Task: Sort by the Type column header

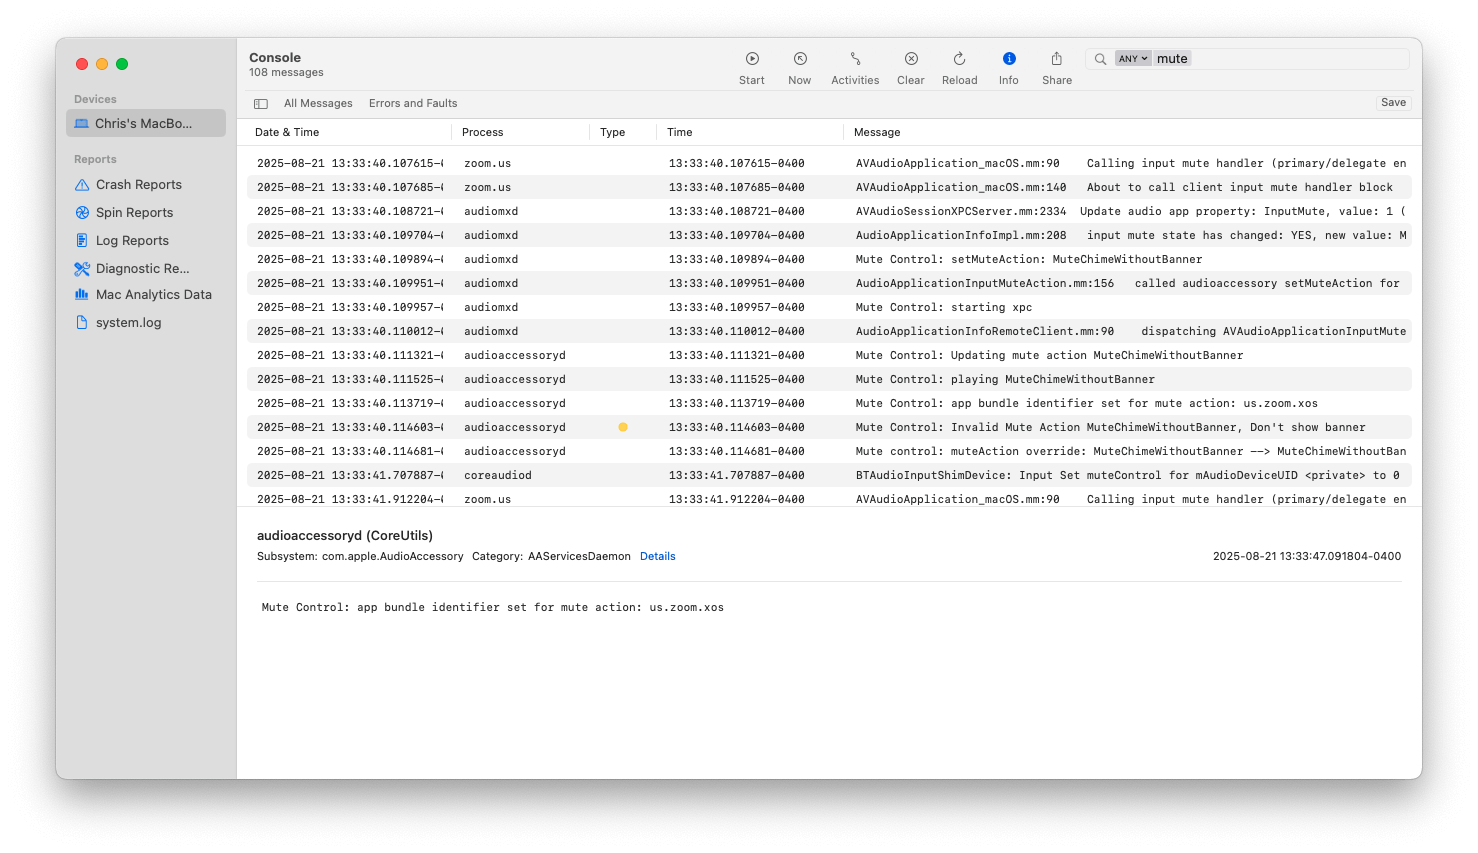Action: click(613, 132)
